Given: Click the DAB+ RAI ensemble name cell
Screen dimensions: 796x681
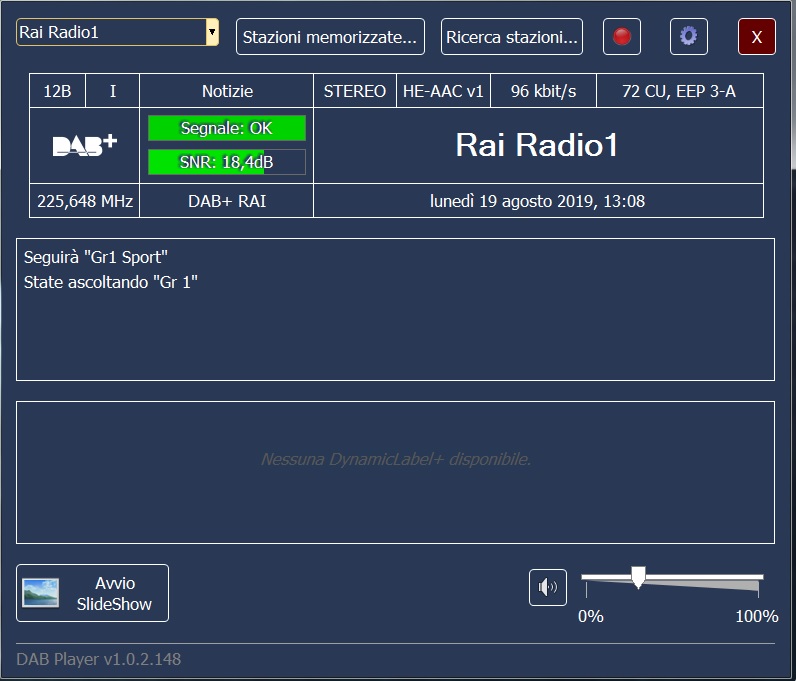Looking at the screenshot, I should 227,201.
